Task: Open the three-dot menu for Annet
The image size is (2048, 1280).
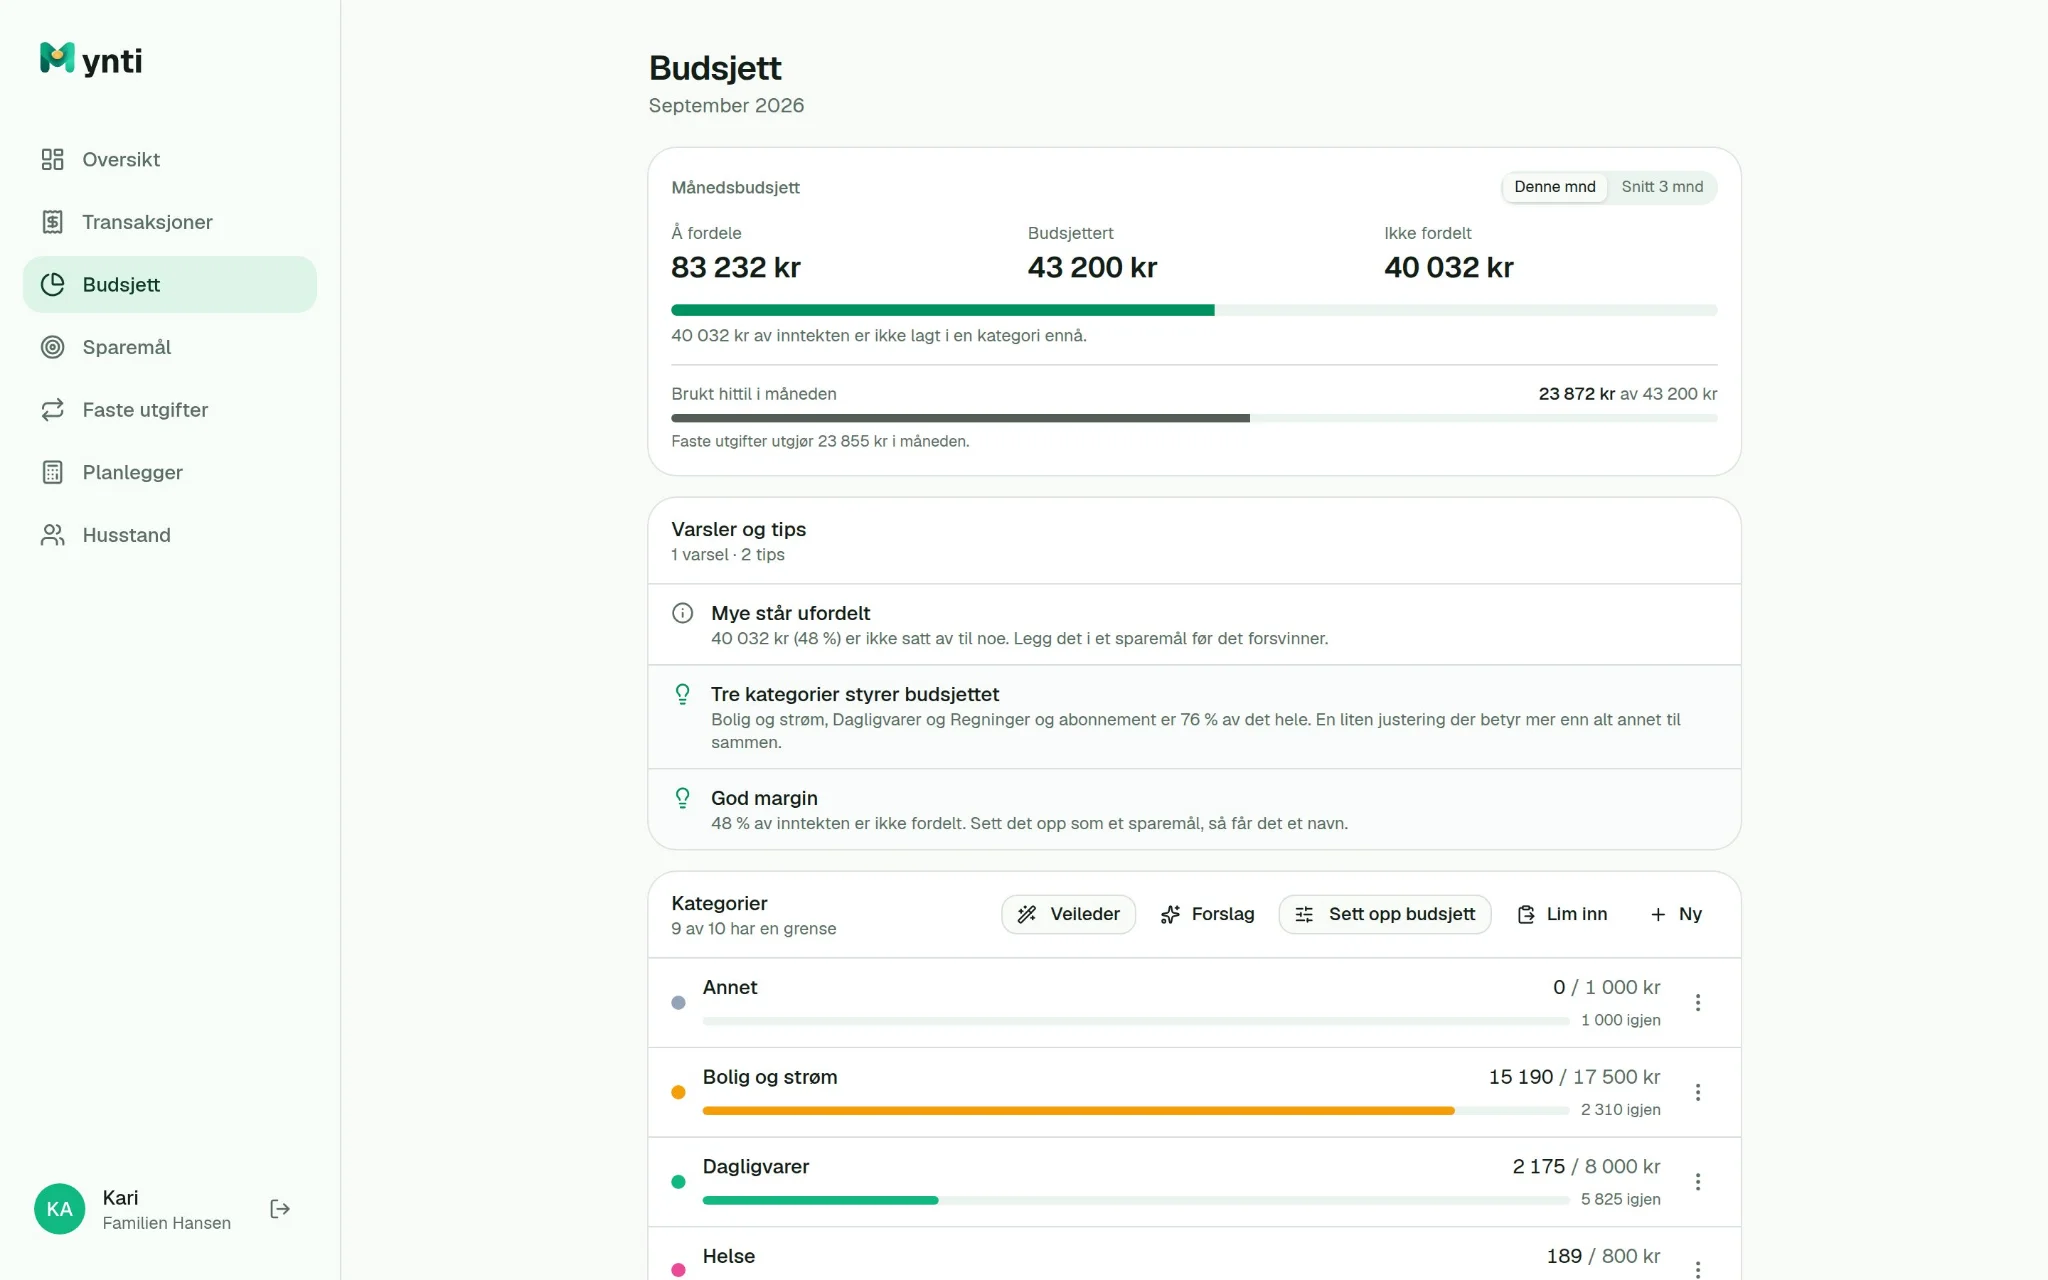Action: [x=1698, y=1002]
